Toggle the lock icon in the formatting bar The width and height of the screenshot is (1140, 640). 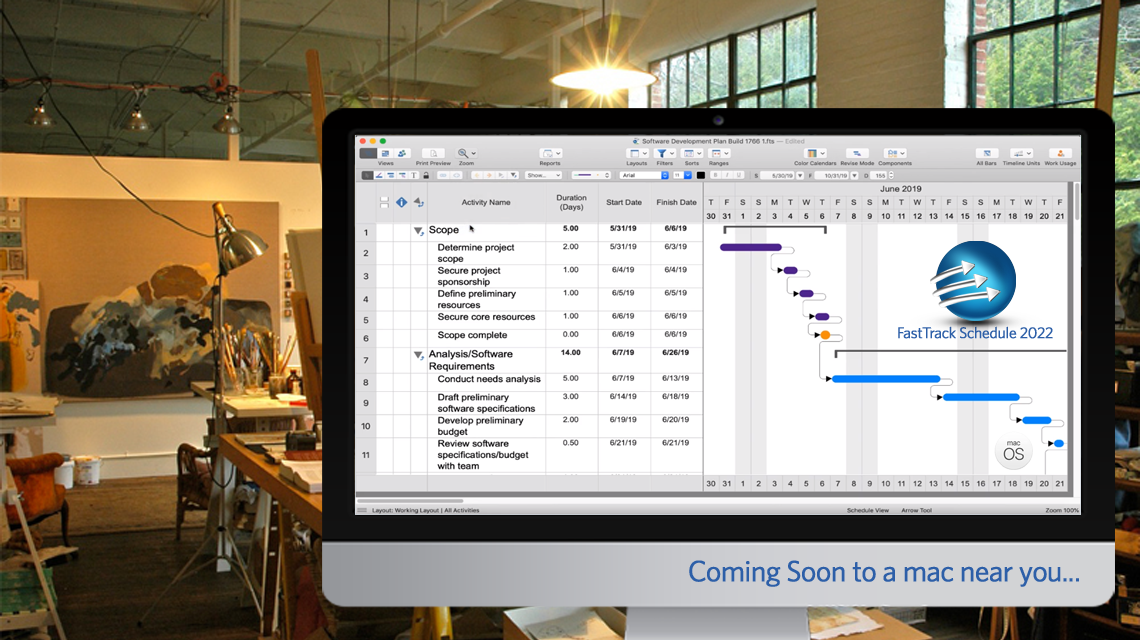pyautogui.click(x=426, y=174)
